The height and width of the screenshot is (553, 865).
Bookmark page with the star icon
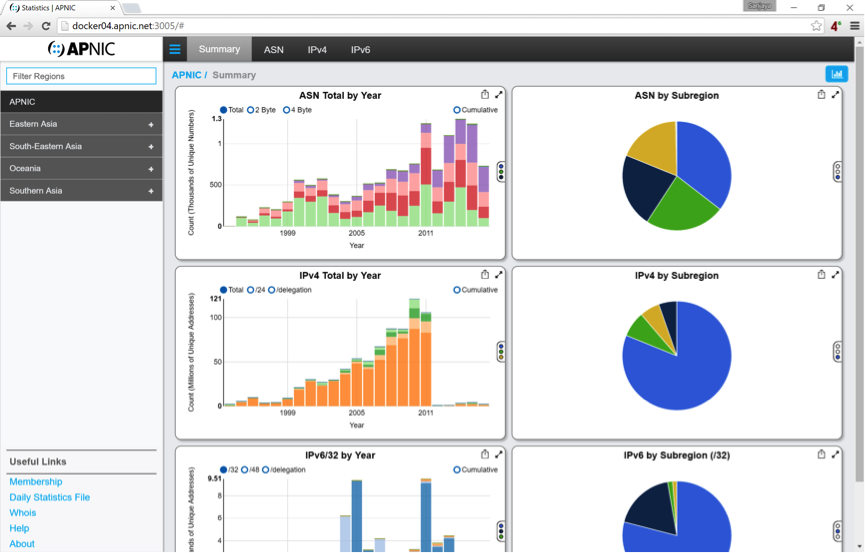tap(816, 26)
